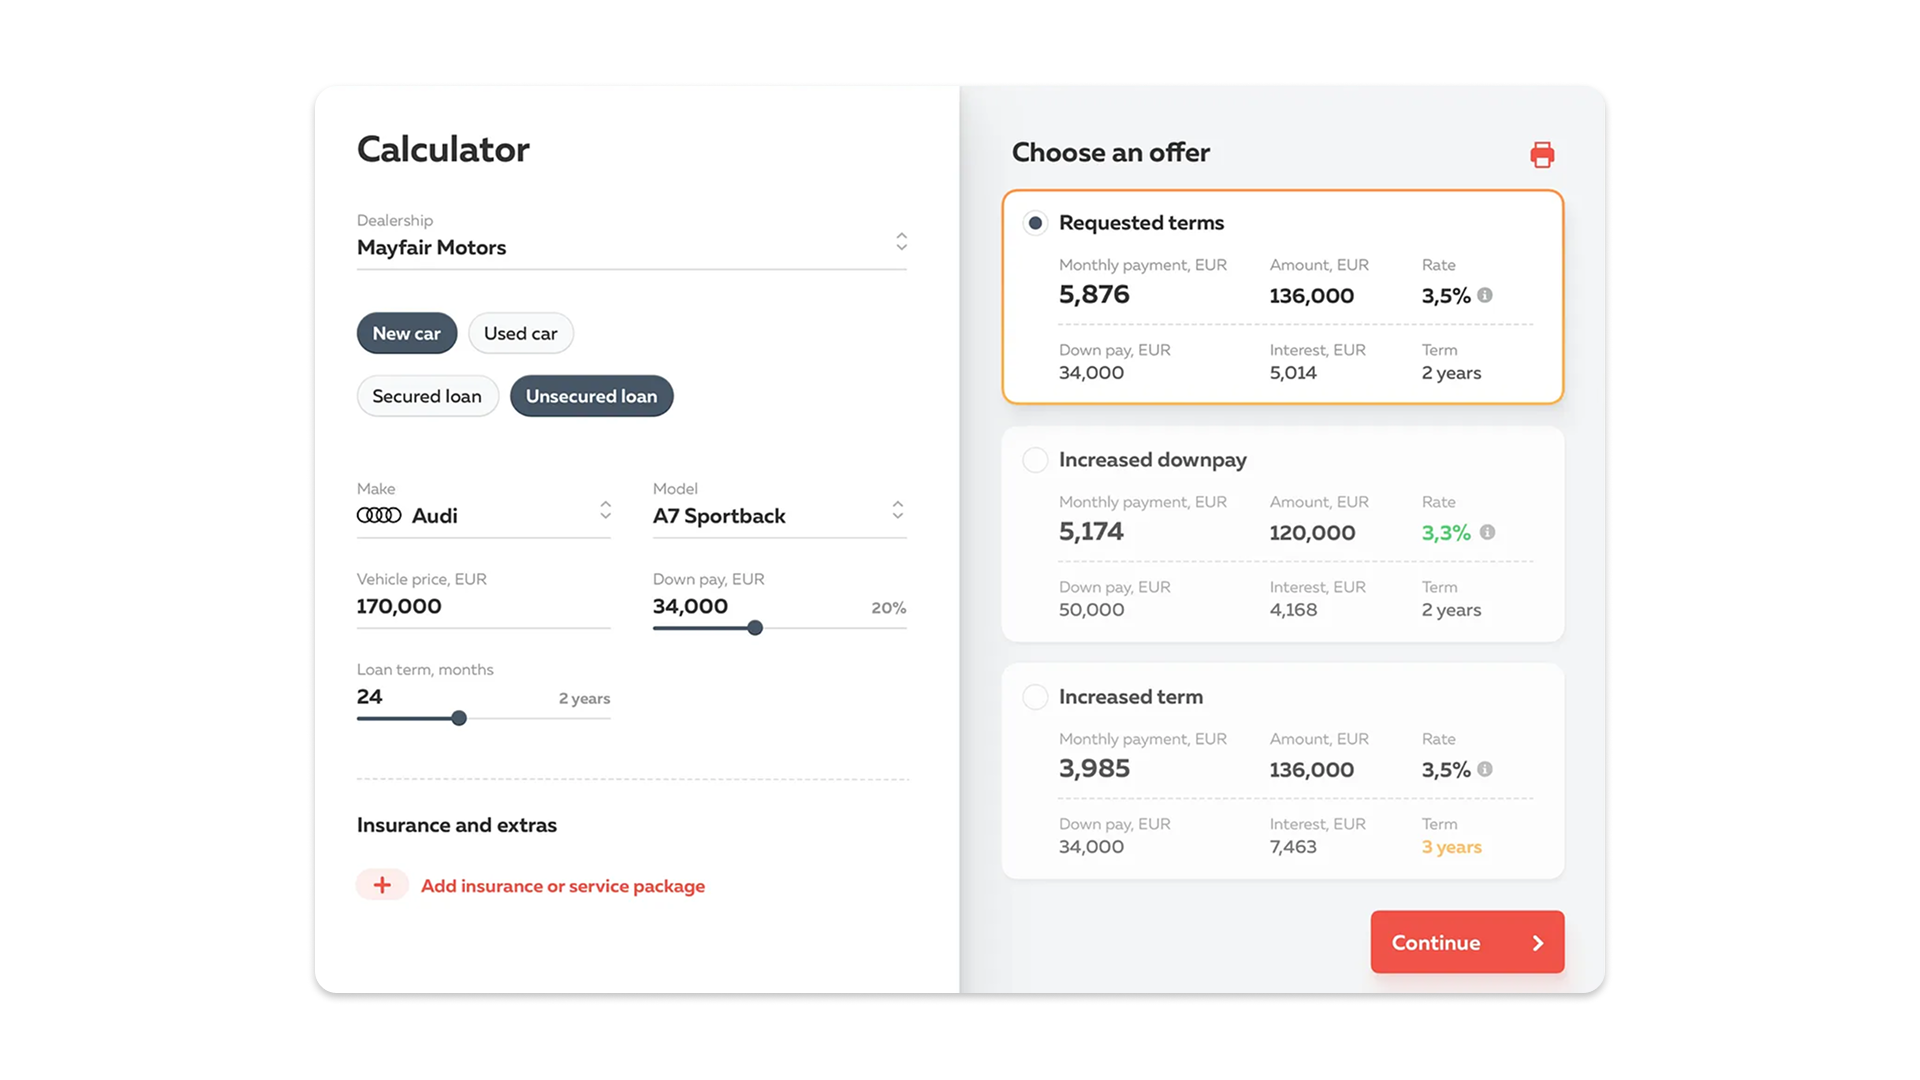The height and width of the screenshot is (1080, 1920).
Task: Click the red plus icon for insurance
Action: (x=382, y=885)
